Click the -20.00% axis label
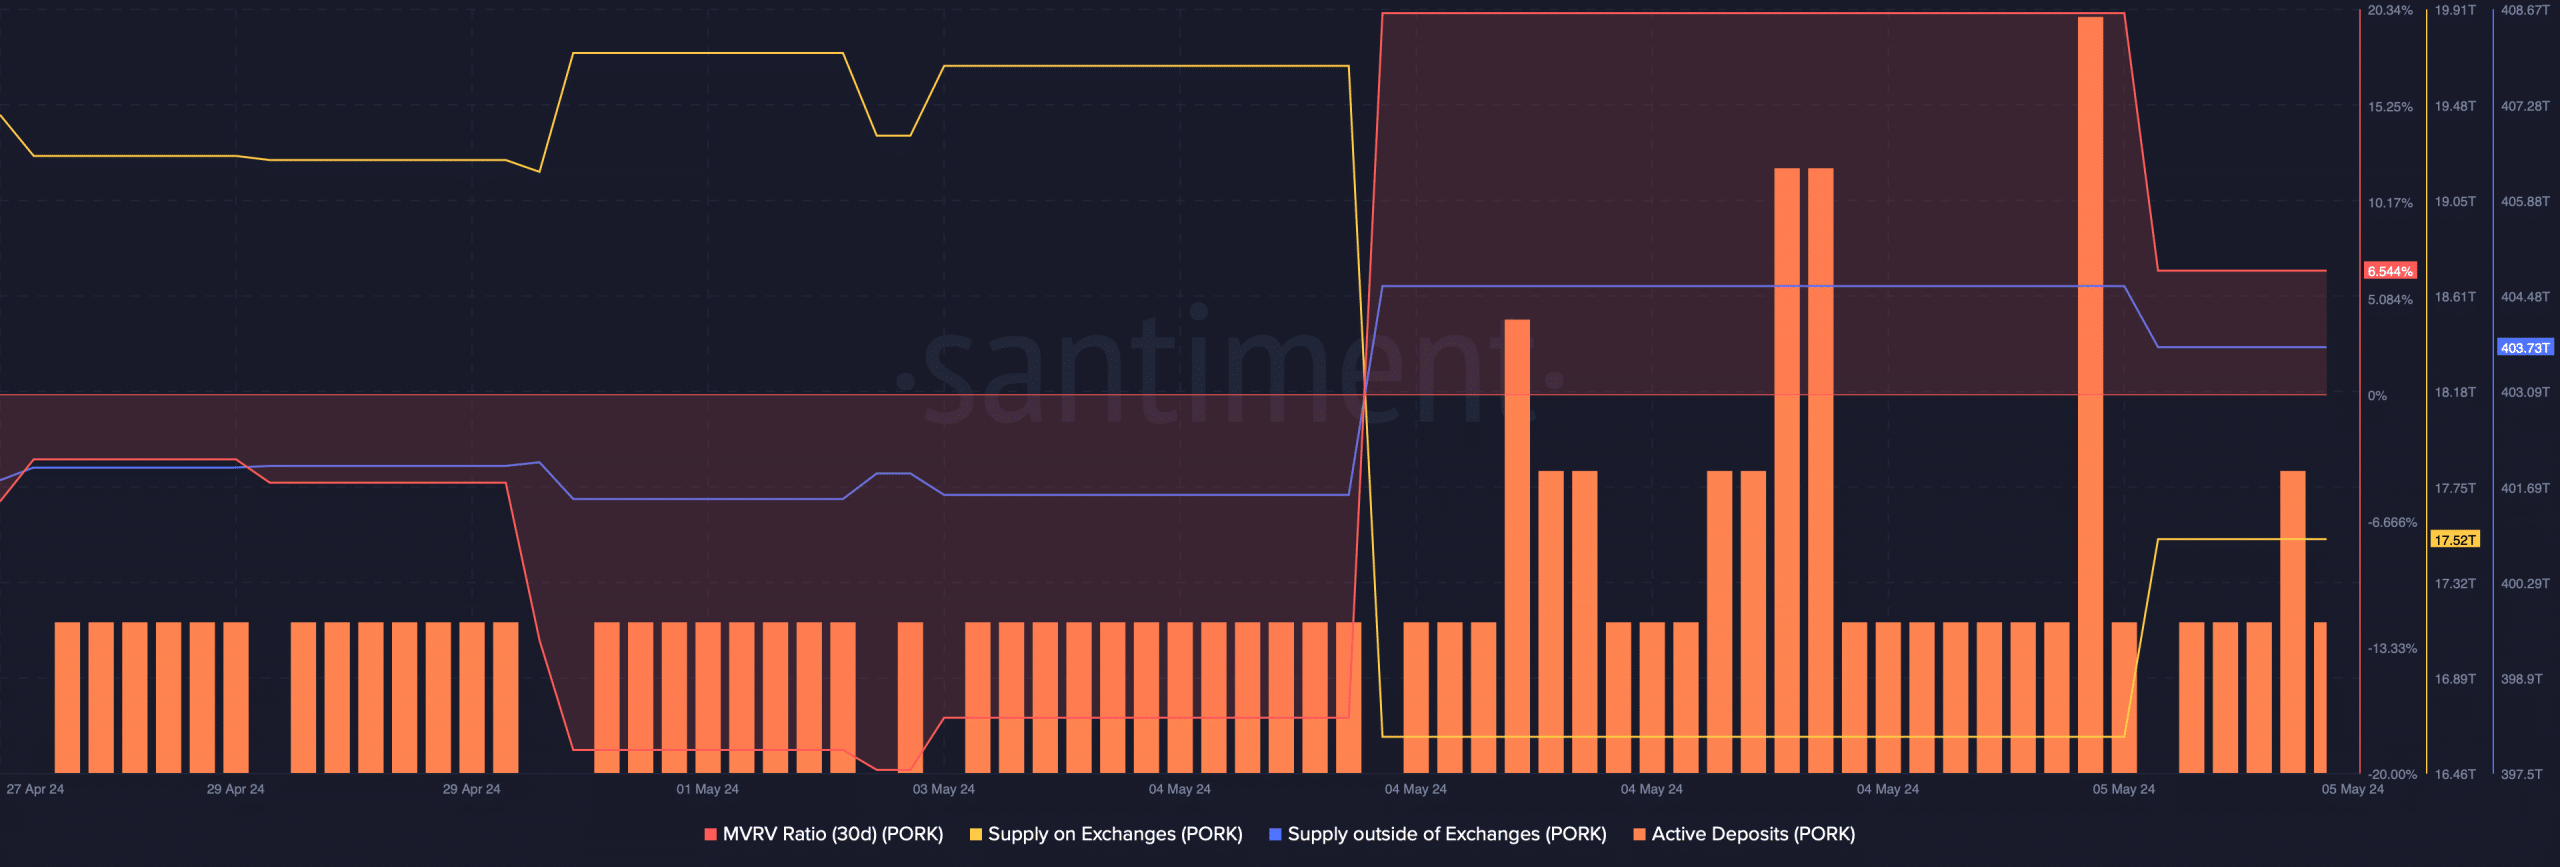Image resolution: width=2560 pixels, height=867 pixels. coord(2392,774)
